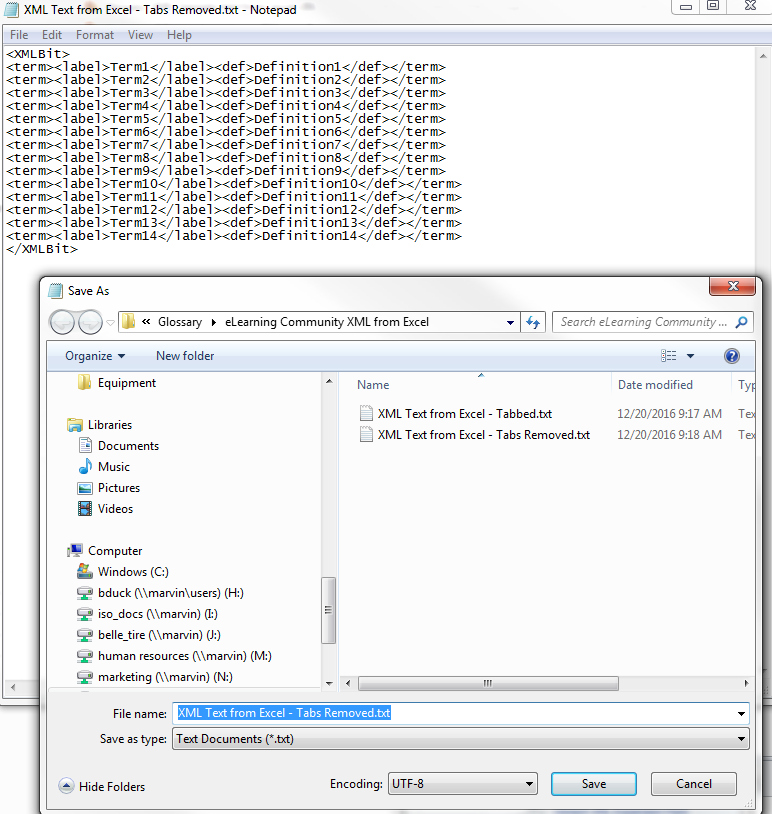Click the search magnifier icon

click(741, 322)
